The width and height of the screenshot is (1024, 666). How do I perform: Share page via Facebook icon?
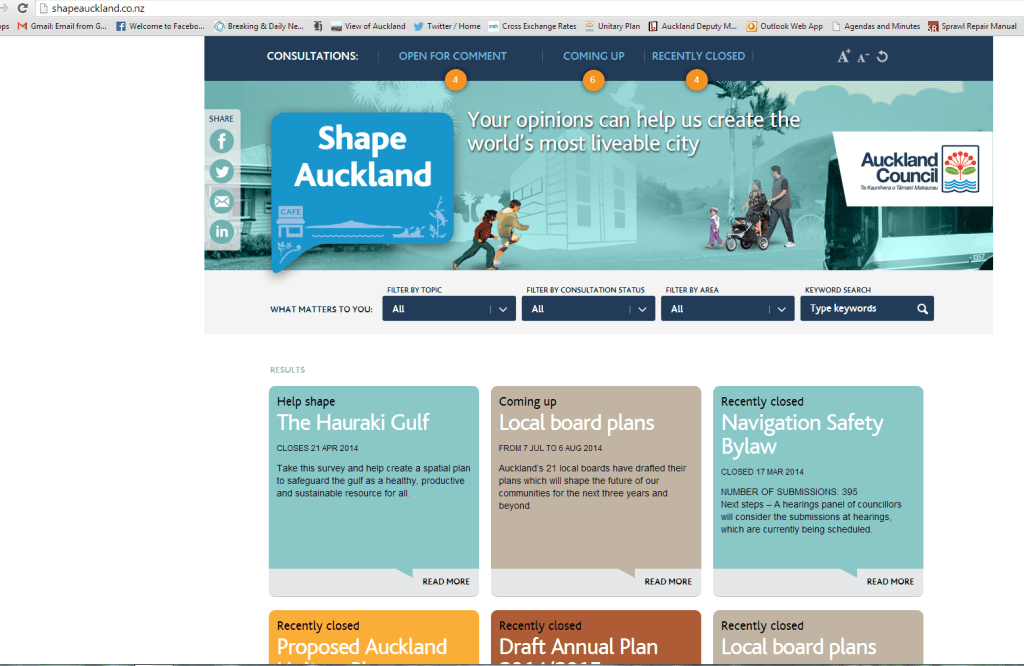(221, 142)
